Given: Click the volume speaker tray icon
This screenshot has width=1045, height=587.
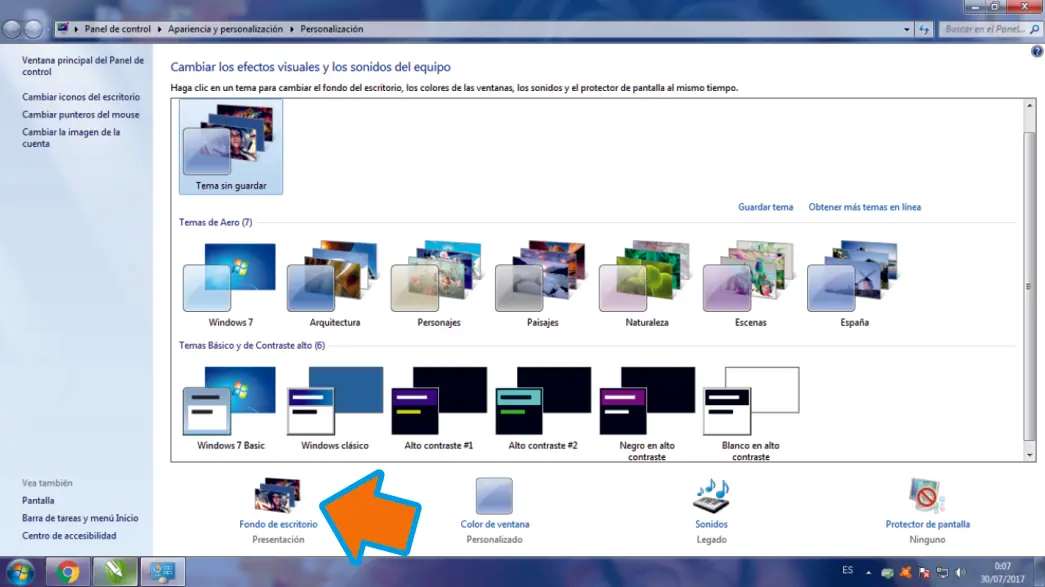Looking at the screenshot, I should 960,572.
